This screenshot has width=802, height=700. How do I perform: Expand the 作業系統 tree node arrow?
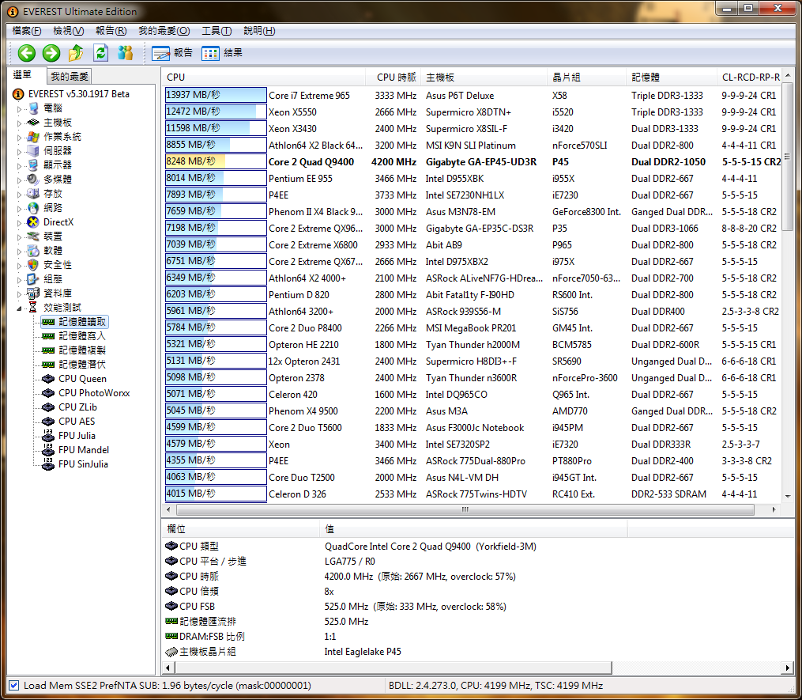(x=19, y=138)
